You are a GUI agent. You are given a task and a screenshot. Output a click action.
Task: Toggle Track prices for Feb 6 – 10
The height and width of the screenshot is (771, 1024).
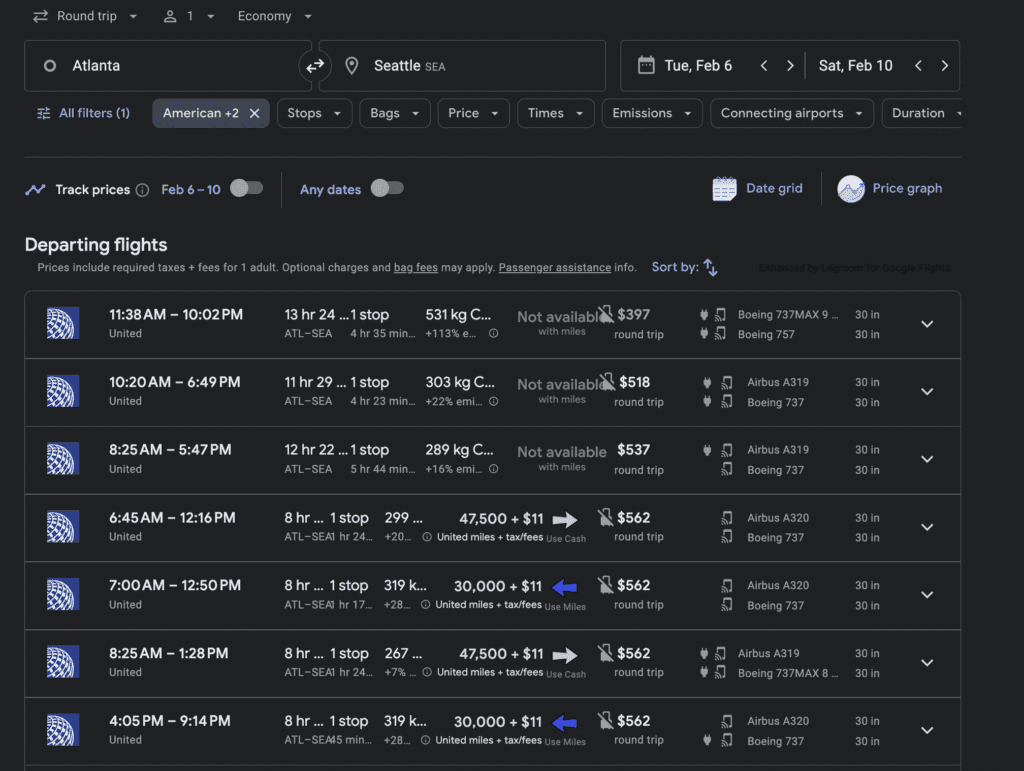246,188
